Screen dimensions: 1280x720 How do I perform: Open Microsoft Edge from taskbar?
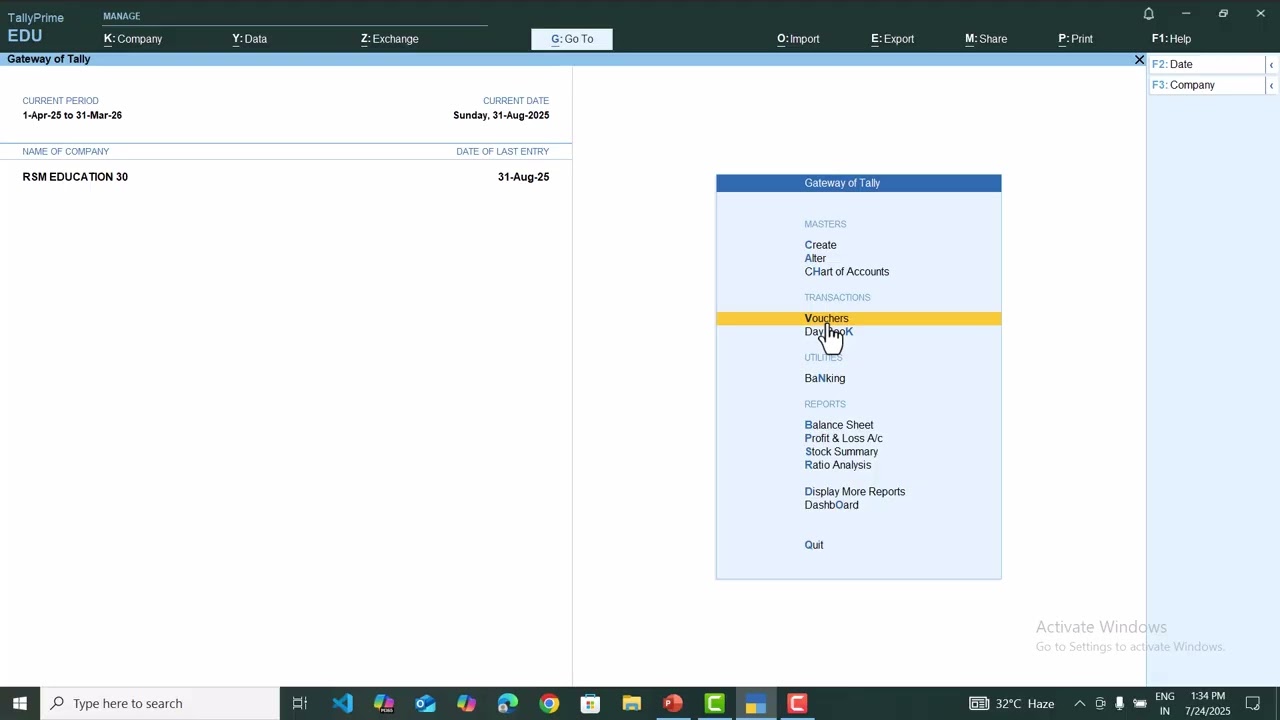pos(508,704)
